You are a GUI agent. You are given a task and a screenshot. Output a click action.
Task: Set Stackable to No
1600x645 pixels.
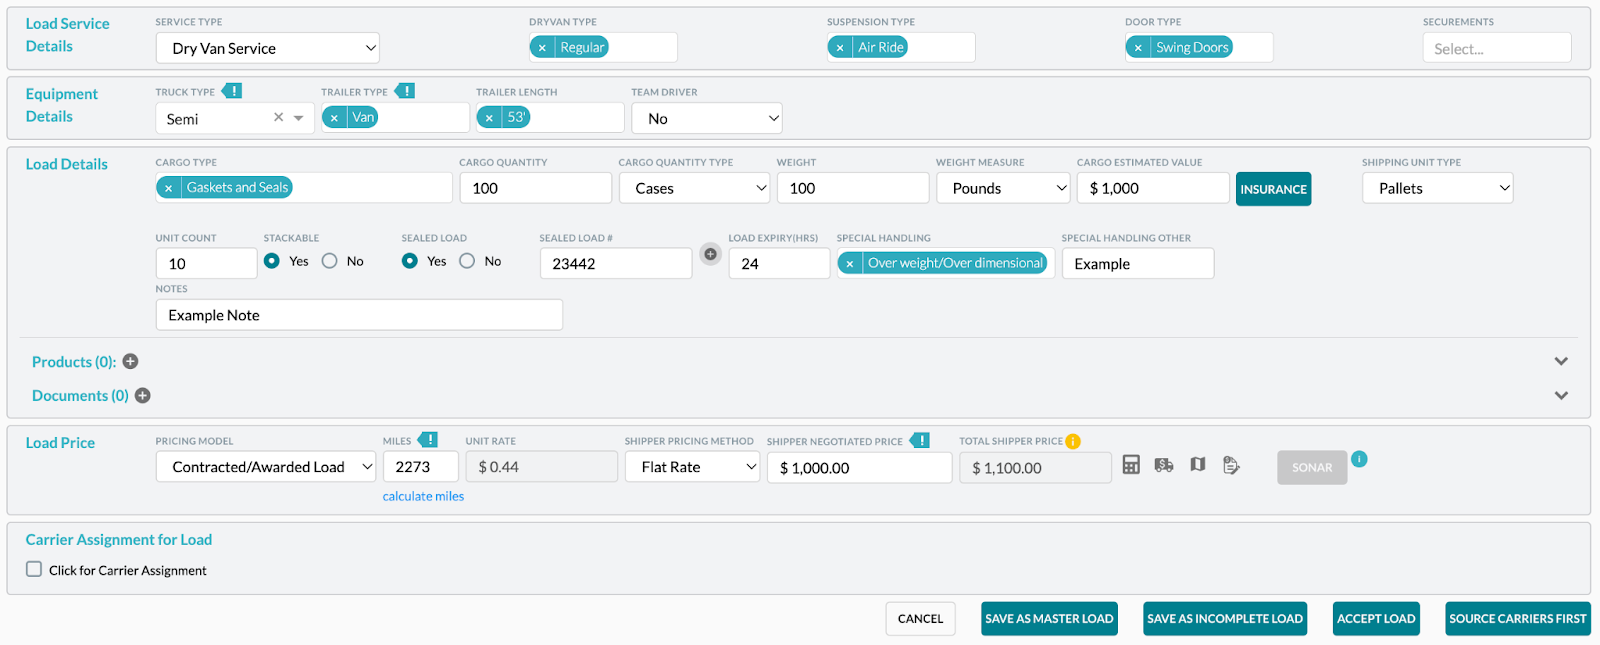(x=330, y=261)
